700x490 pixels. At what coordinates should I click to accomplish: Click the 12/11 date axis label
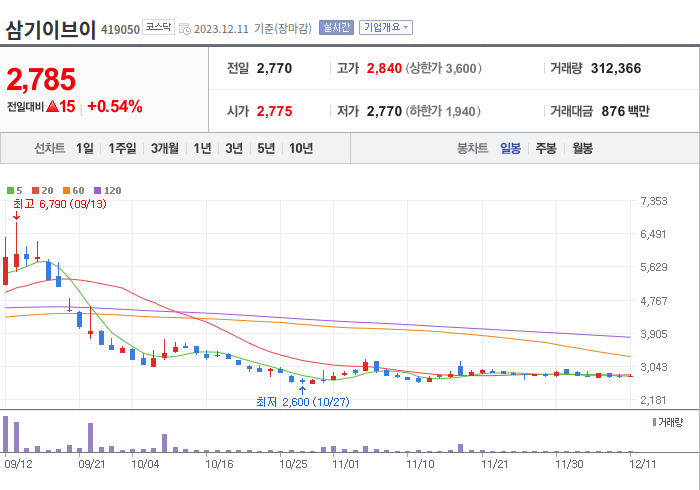click(642, 464)
